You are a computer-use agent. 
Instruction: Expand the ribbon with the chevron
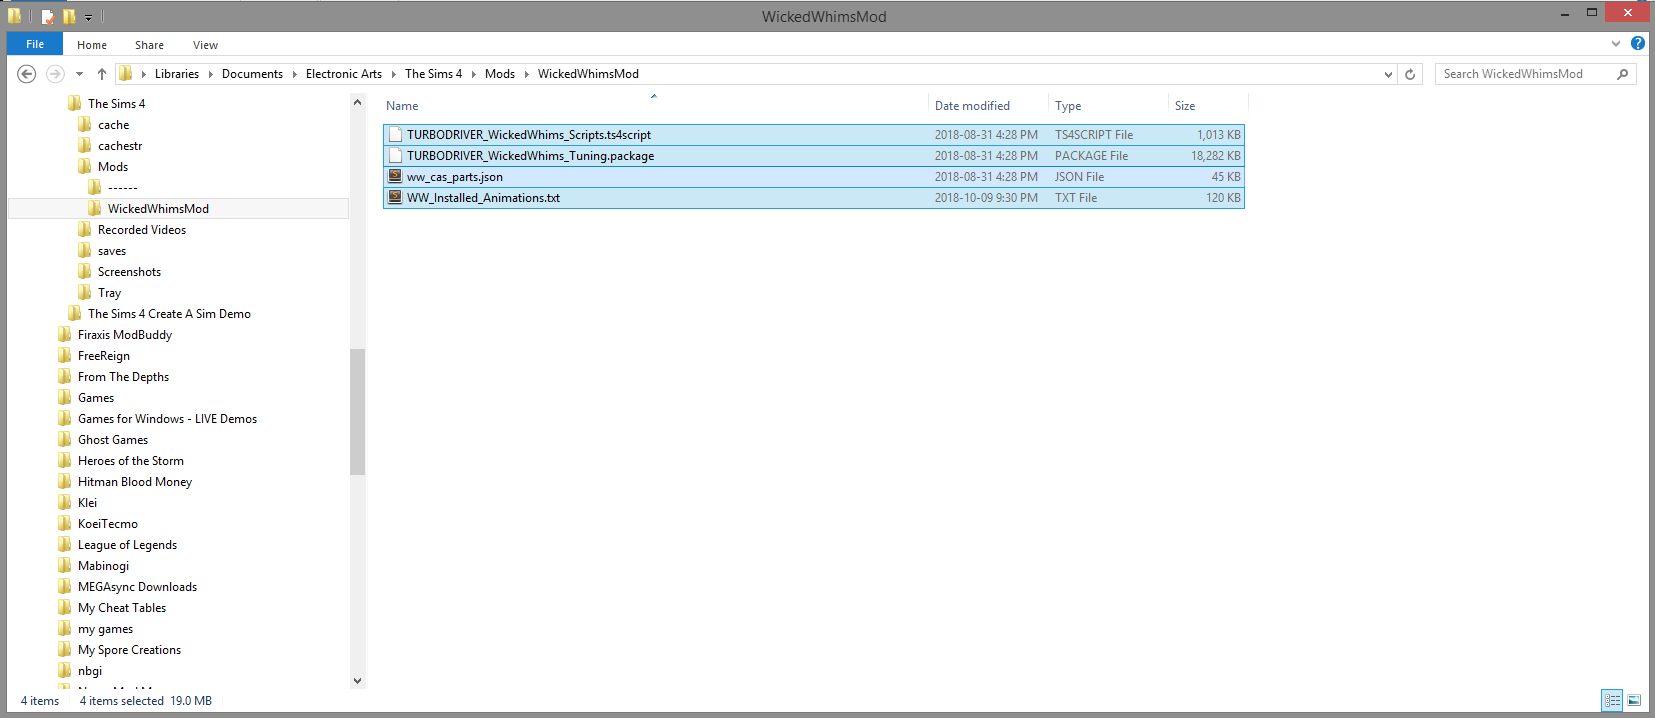1616,44
